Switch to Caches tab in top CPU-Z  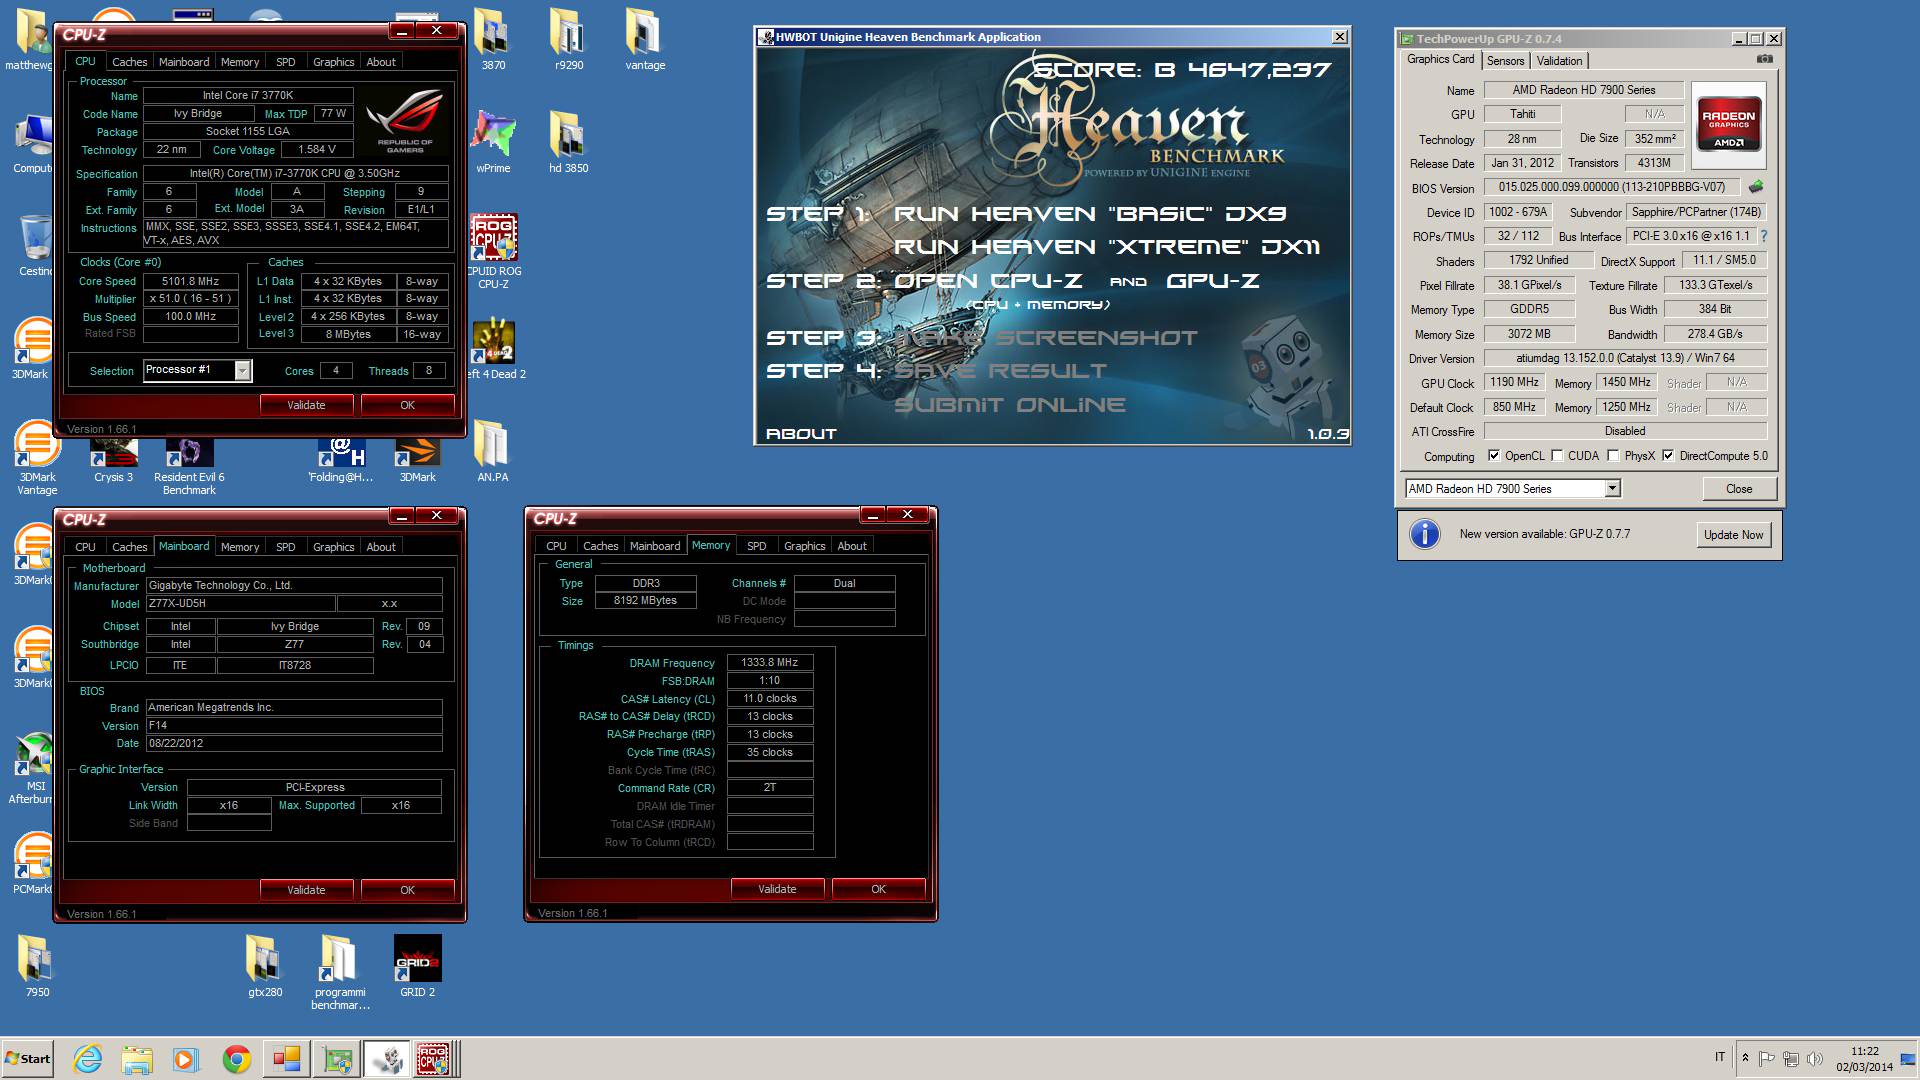pos(129,62)
